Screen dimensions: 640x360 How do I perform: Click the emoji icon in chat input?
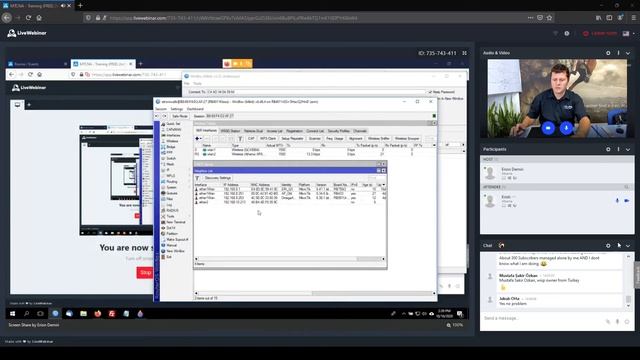[x=627, y=322]
